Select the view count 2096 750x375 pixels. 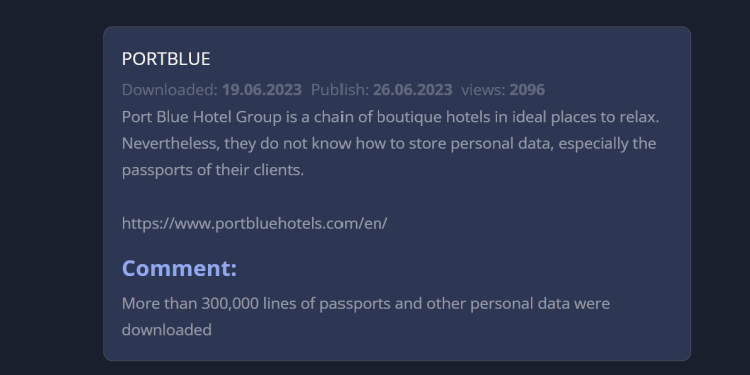coord(527,89)
